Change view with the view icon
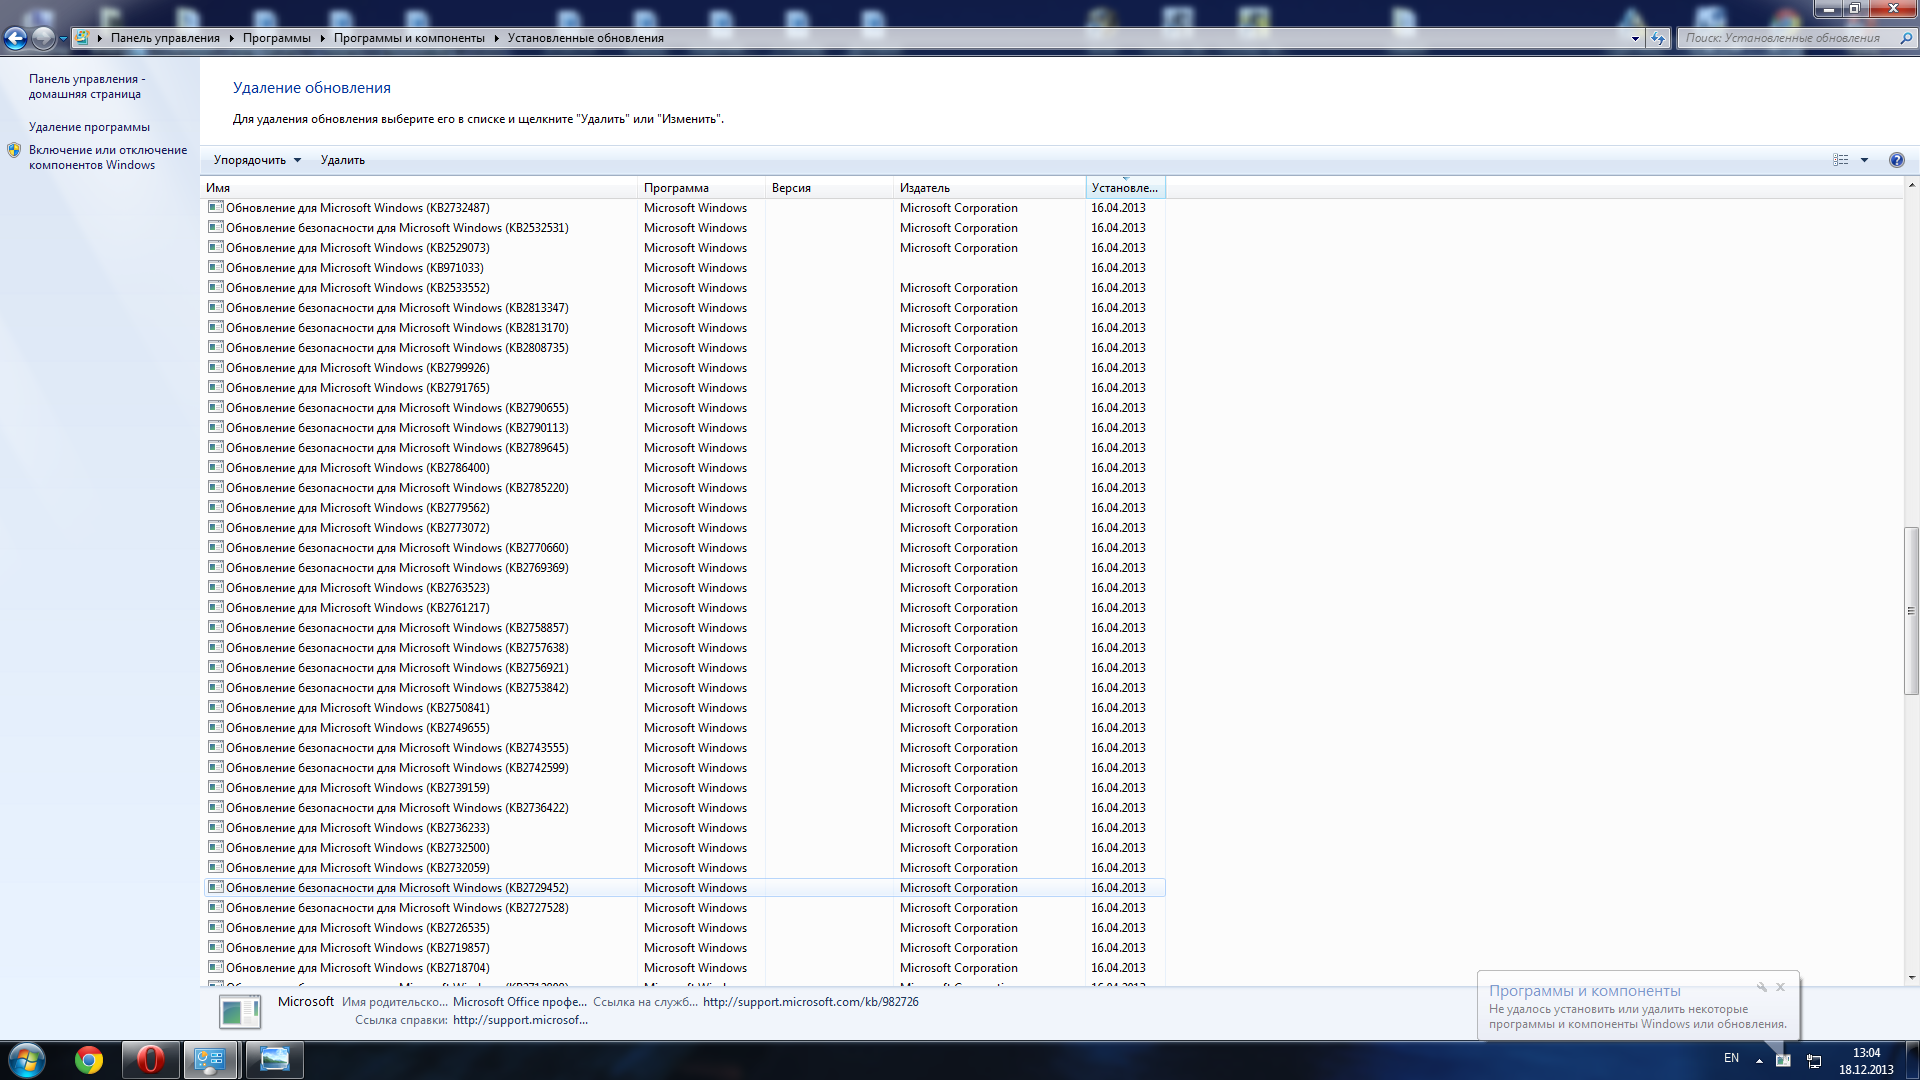The height and width of the screenshot is (1080, 1920). pos(1840,160)
